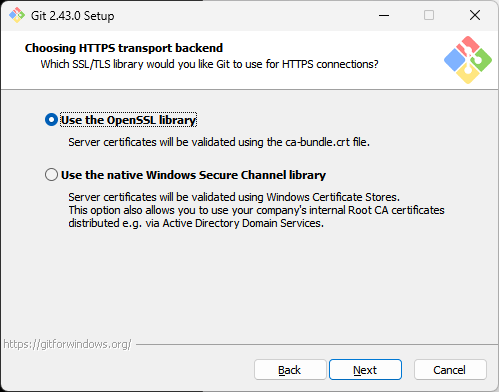Screen dimensions: 499x392
Task: Close the Git Setup window
Action: [475, 15]
